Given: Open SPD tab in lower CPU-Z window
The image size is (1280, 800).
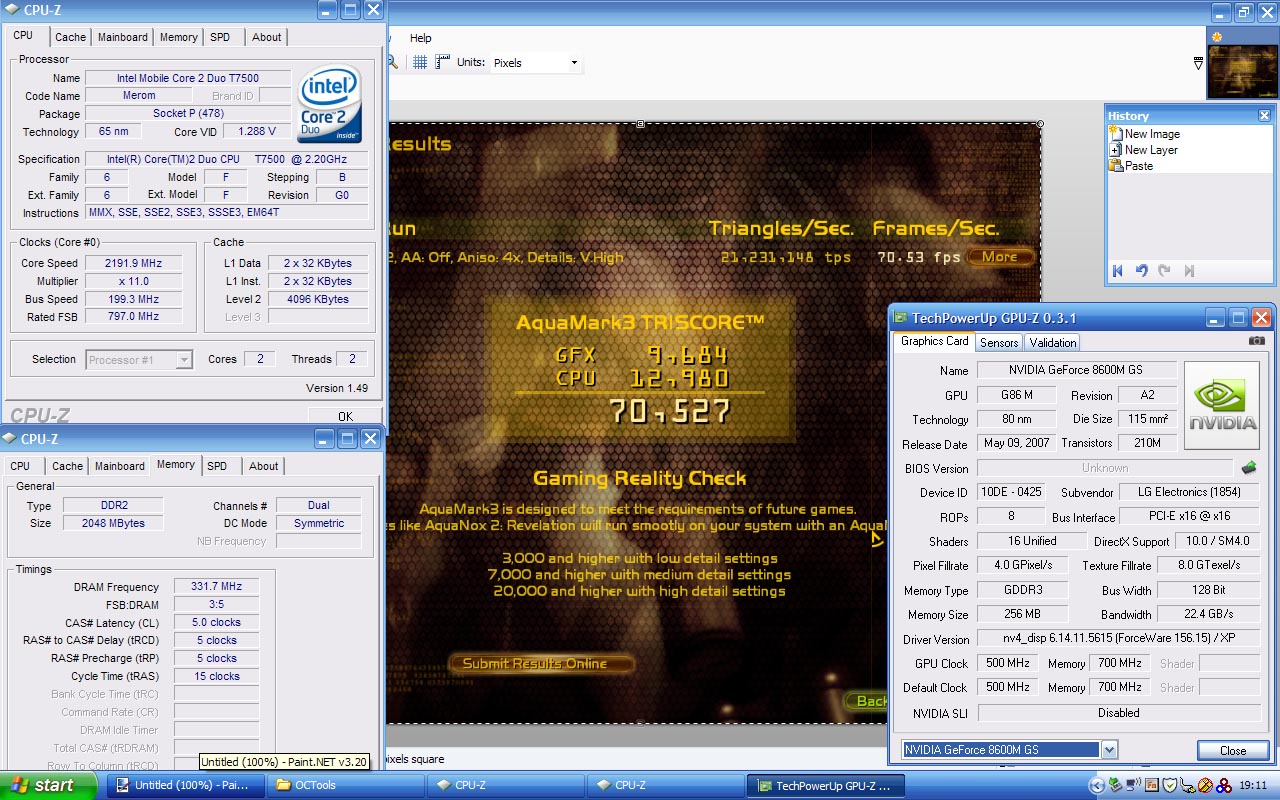Looking at the screenshot, I should click(x=217, y=466).
